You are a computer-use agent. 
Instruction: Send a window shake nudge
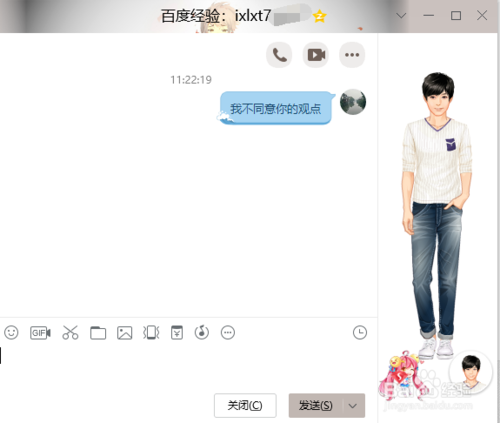tap(151, 333)
